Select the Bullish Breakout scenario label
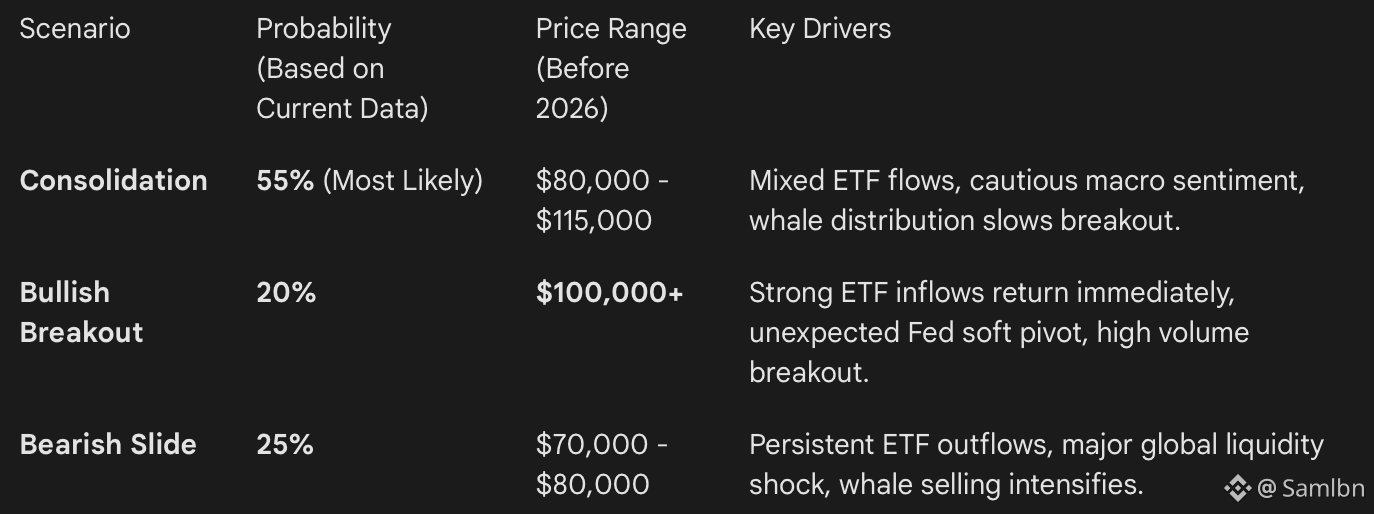 [x=81, y=312]
